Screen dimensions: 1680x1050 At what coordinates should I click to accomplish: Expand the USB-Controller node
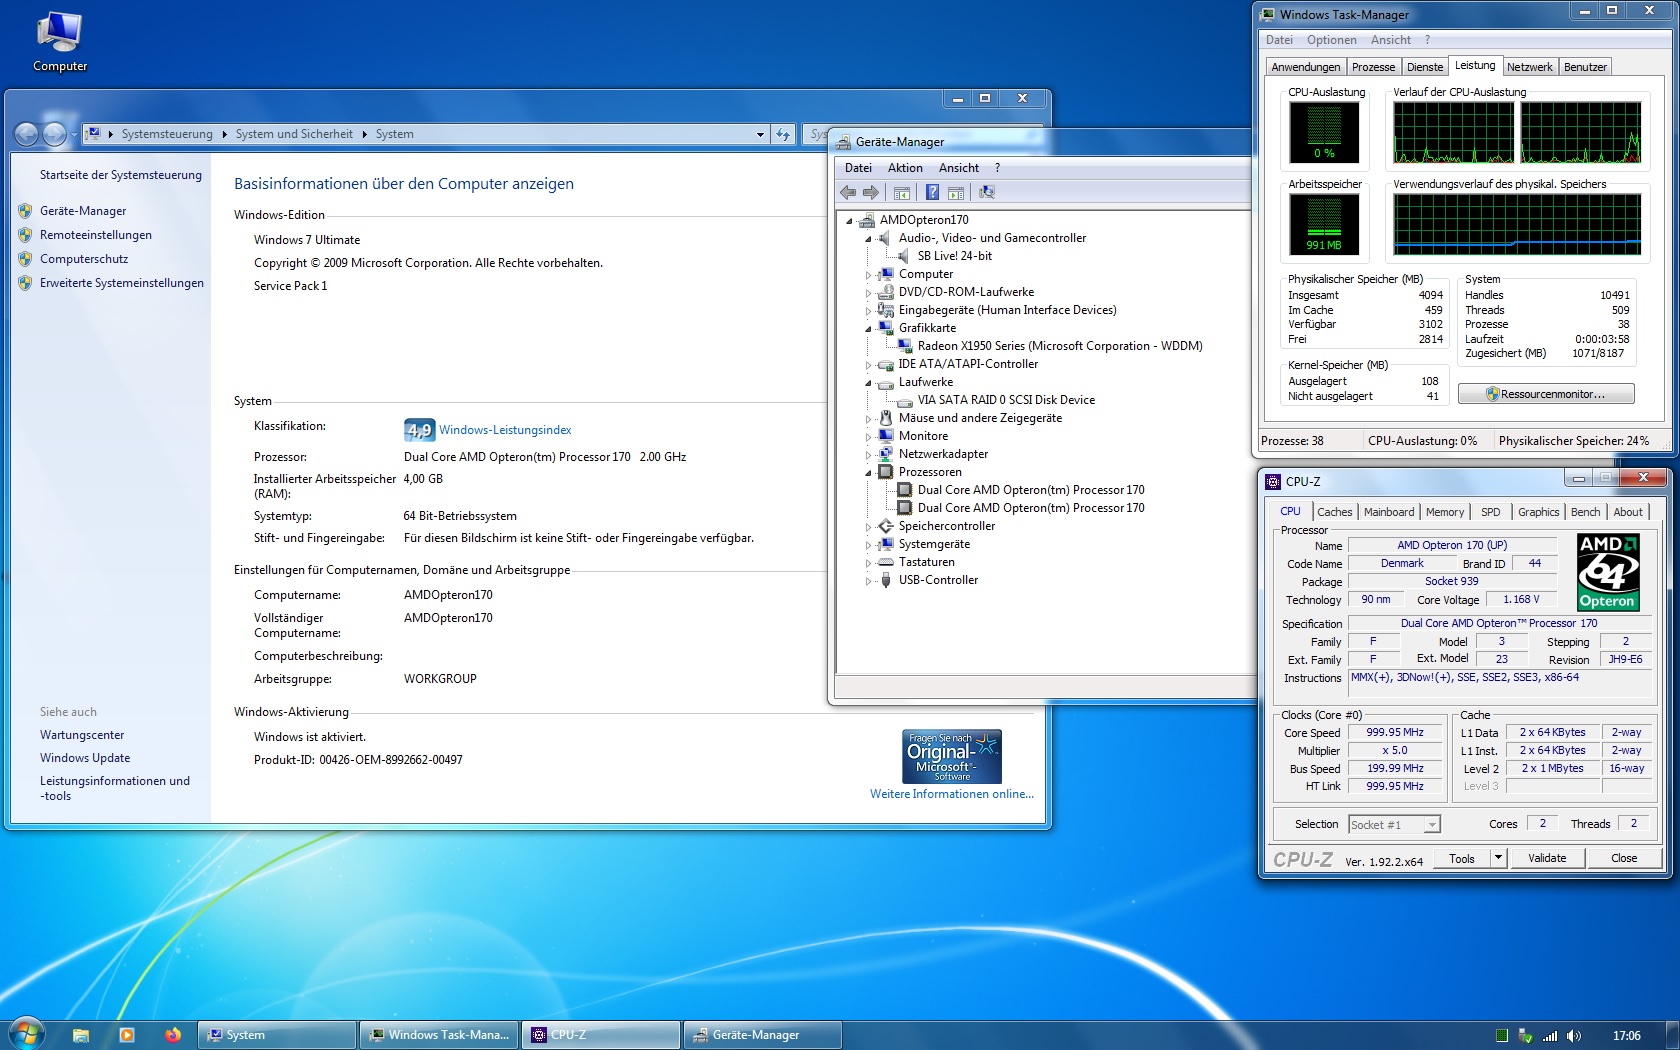pos(868,581)
